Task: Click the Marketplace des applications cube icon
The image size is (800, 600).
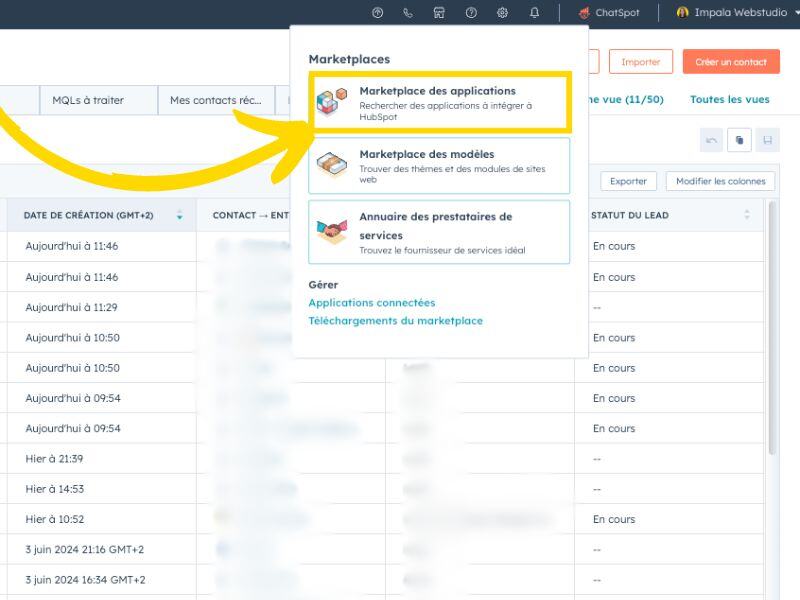Action: pyautogui.click(x=332, y=102)
